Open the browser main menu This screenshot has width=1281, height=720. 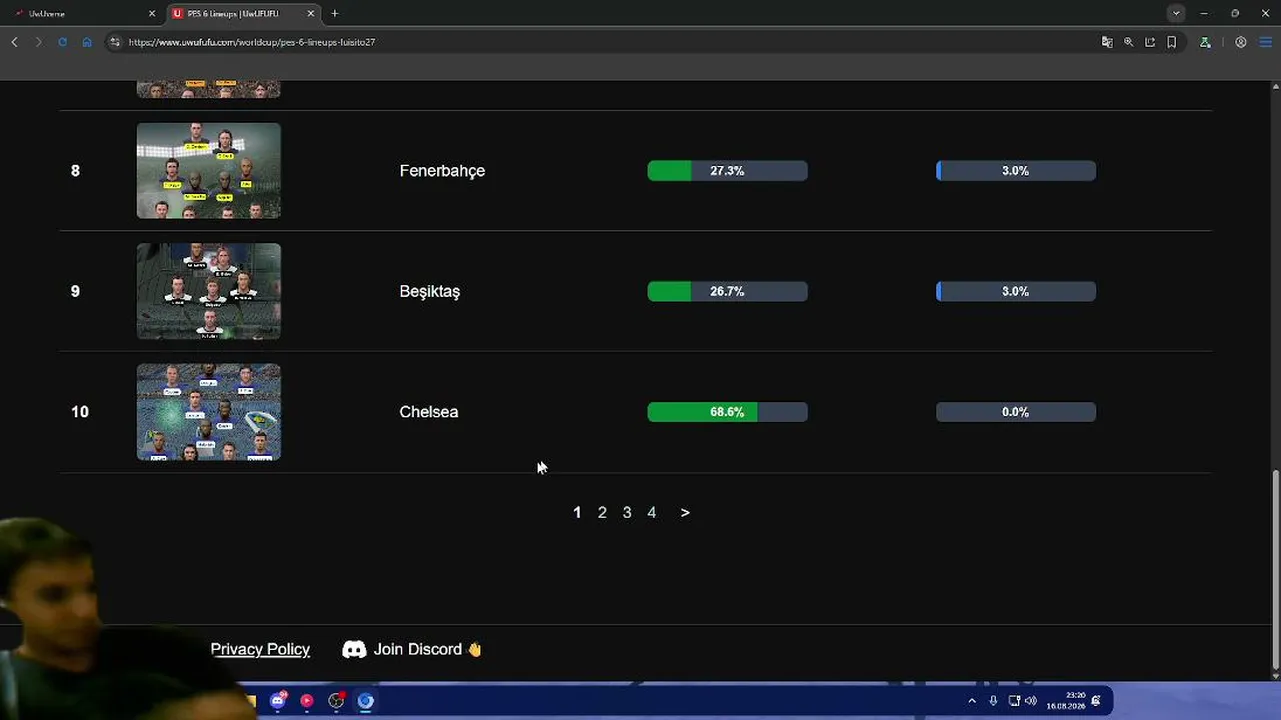[1265, 42]
